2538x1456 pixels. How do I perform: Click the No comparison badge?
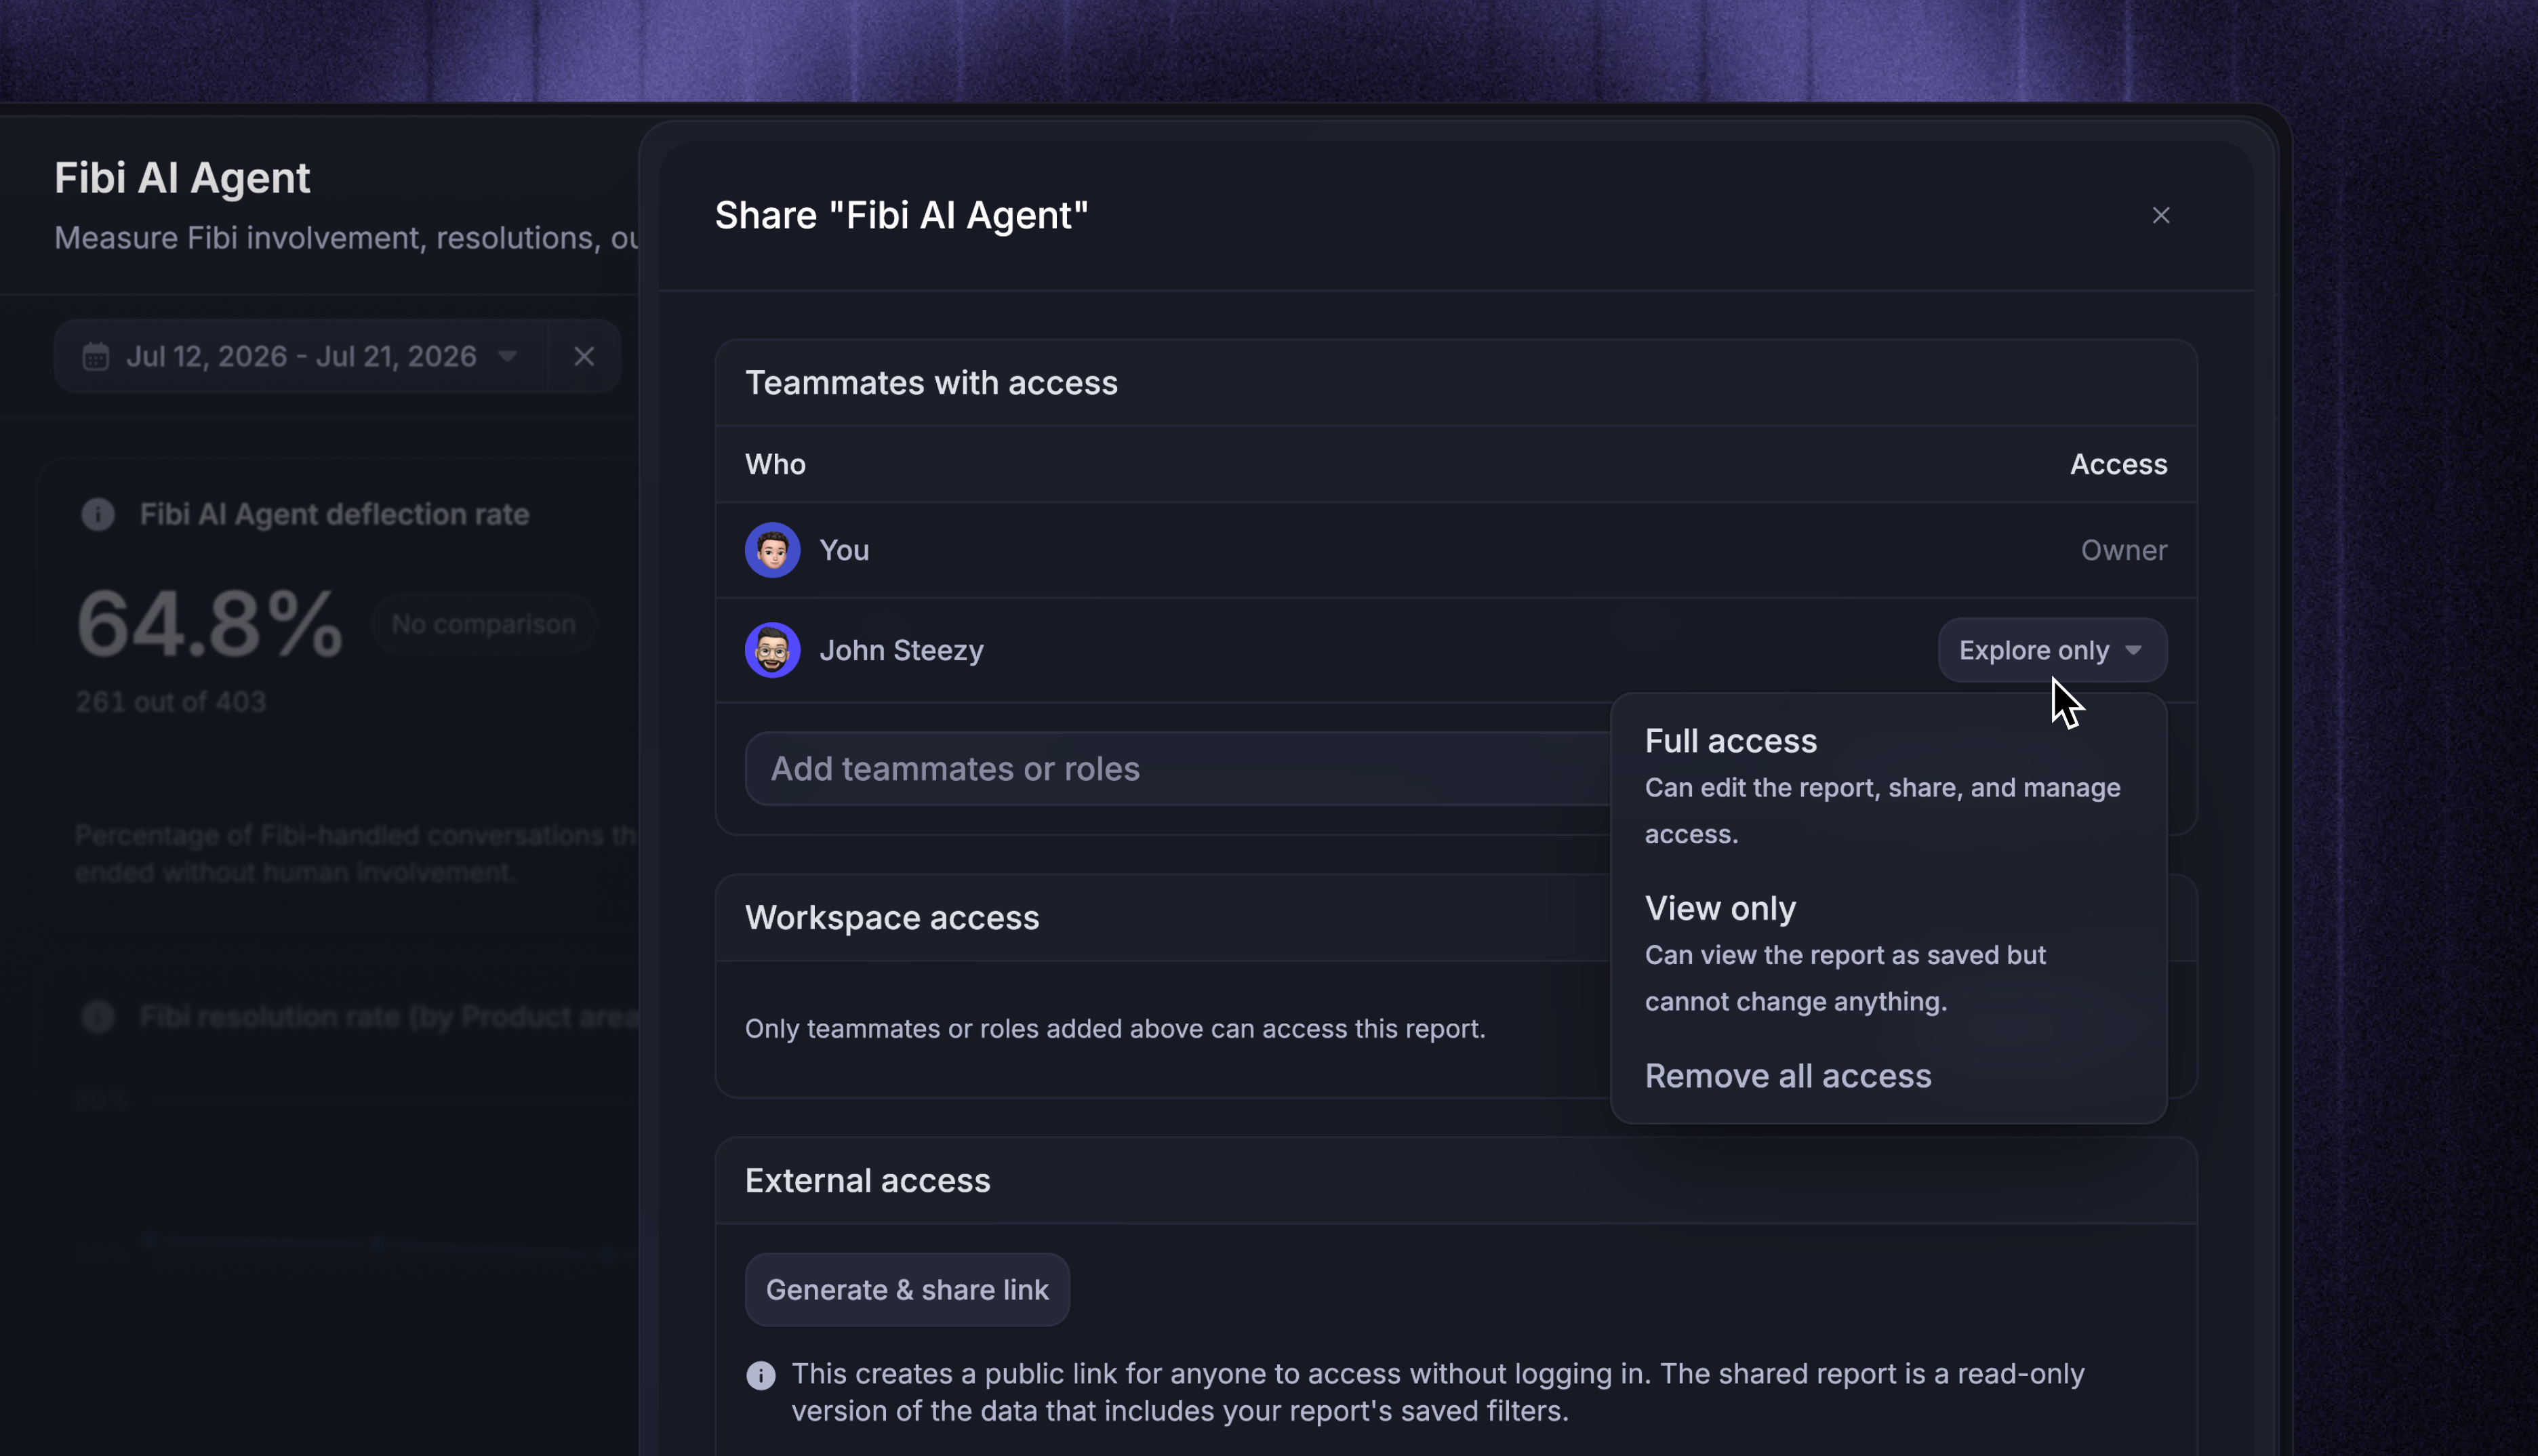tap(483, 624)
